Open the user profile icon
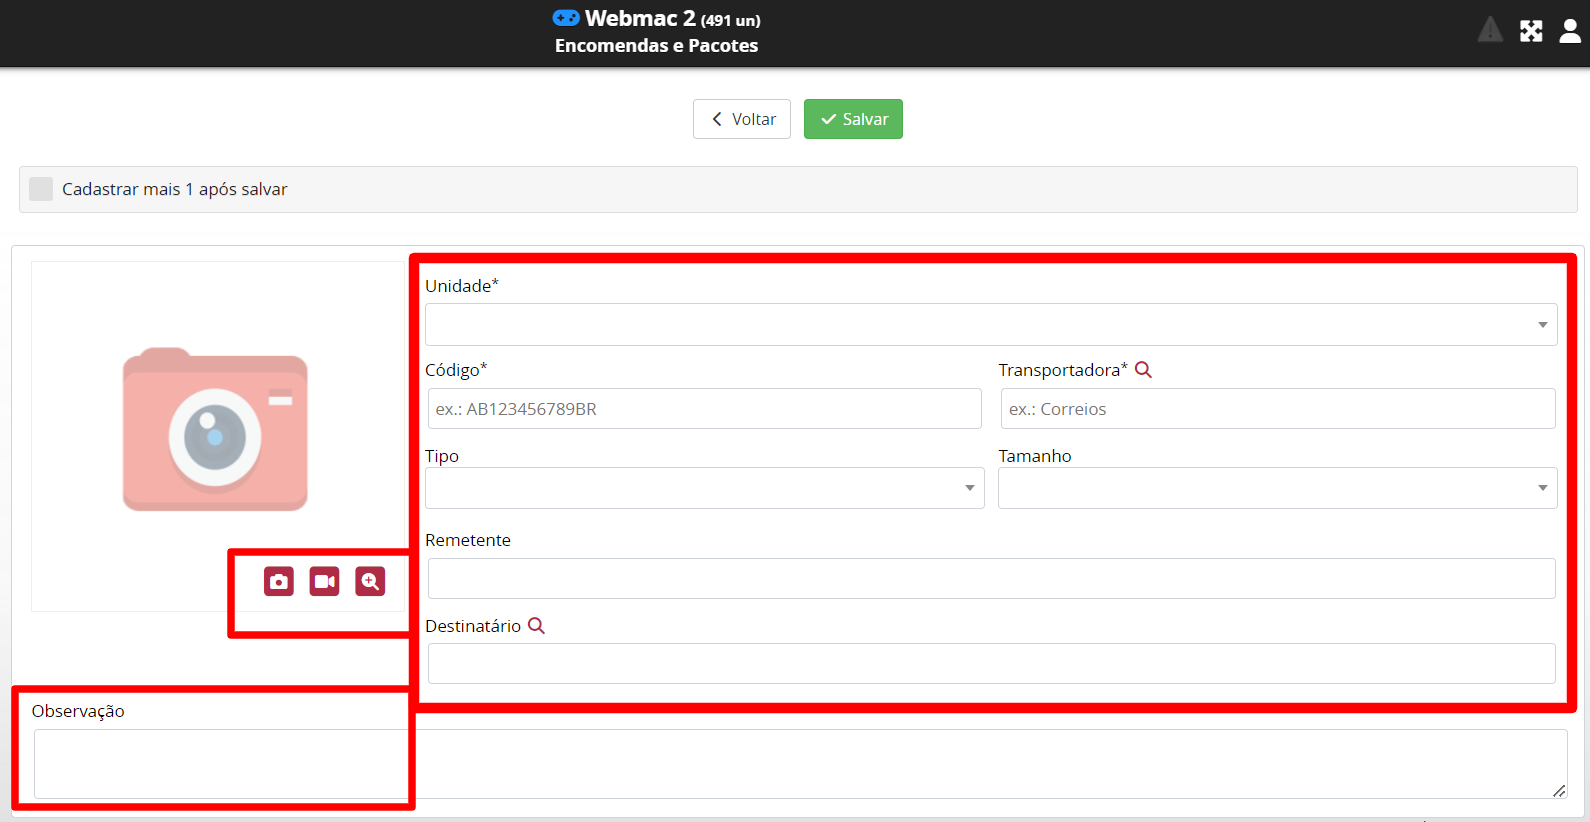The image size is (1590, 822). 1570,31
